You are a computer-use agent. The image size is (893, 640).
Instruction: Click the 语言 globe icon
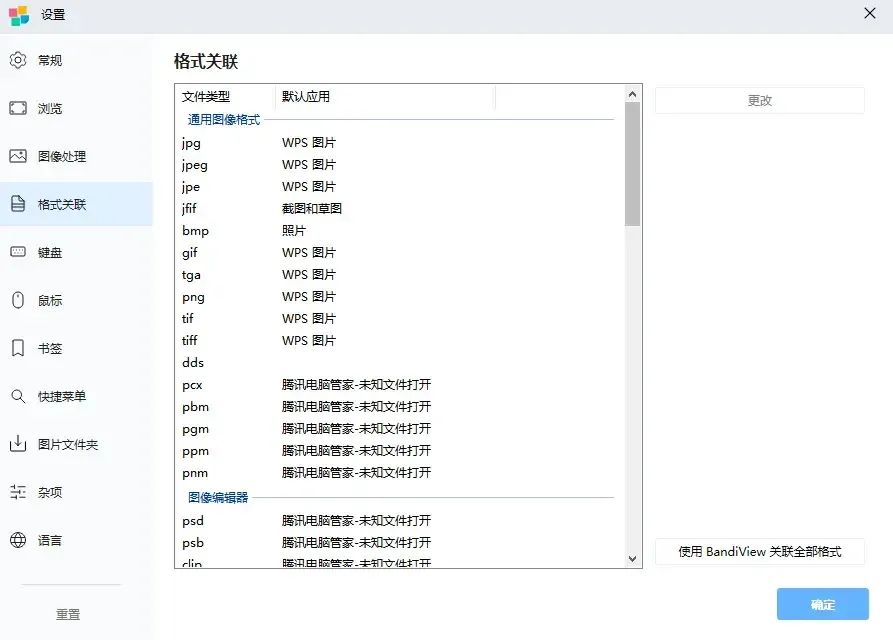(x=18, y=540)
